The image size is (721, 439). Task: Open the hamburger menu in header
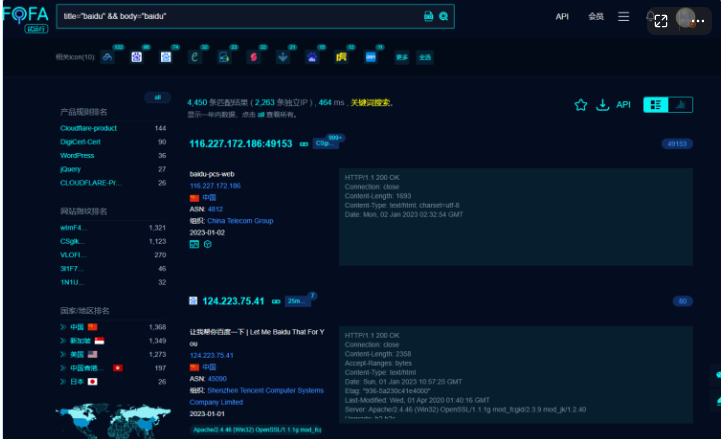(624, 17)
